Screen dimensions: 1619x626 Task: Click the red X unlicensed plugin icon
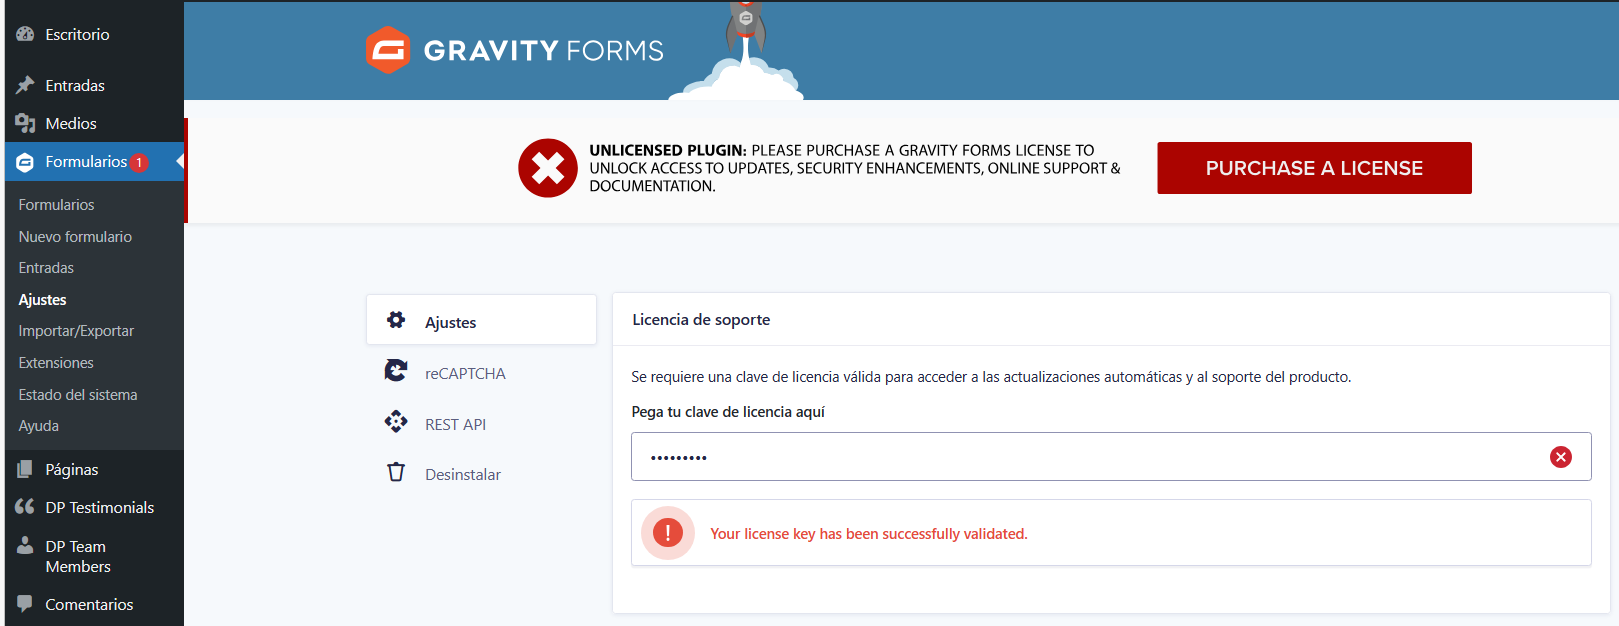tap(548, 168)
